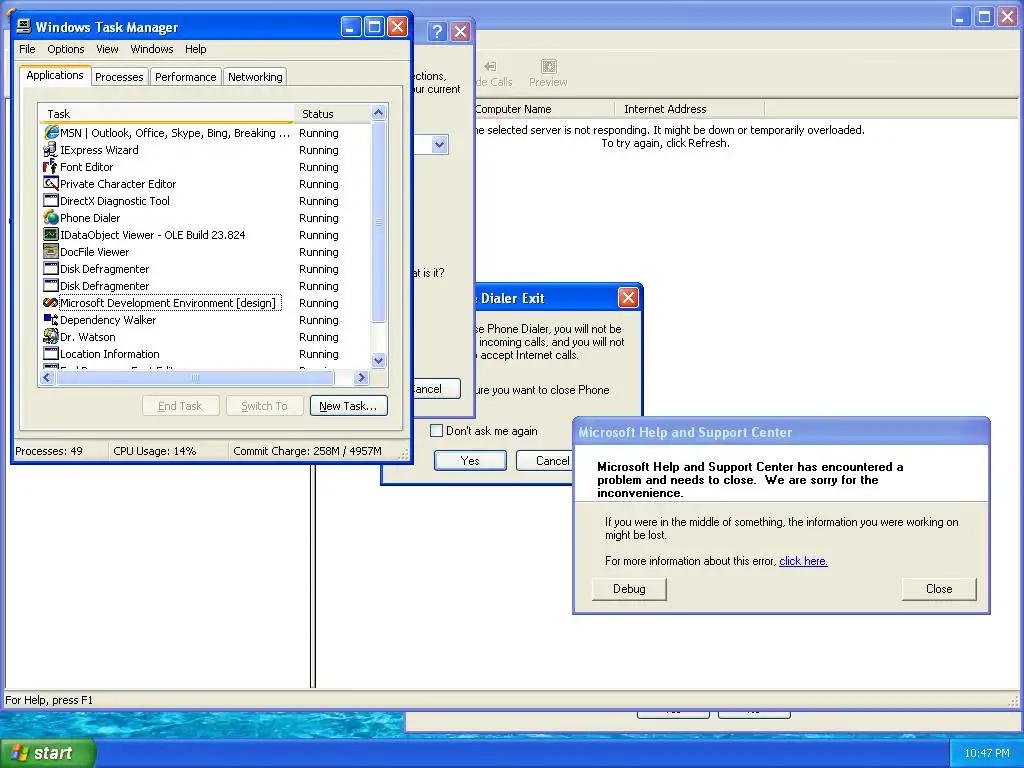
Task: Click the Internet Address column header
Action: [x=689, y=108]
